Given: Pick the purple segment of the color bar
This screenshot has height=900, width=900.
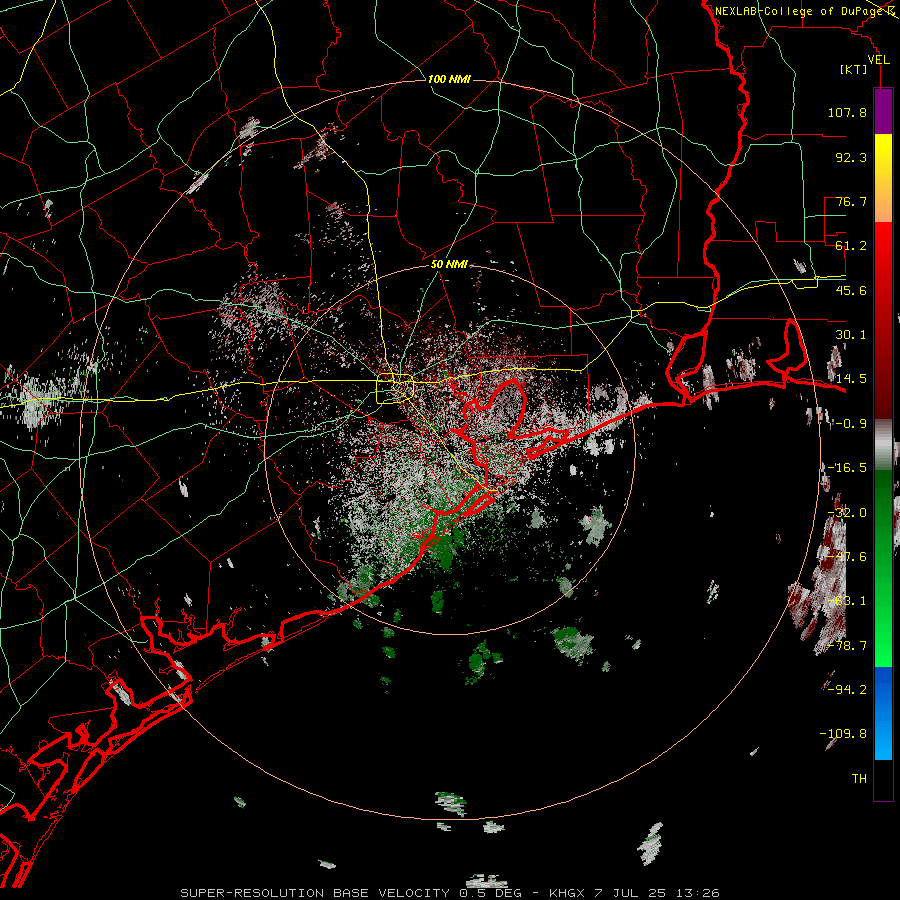Looking at the screenshot, I should click(x=883, y=111).
